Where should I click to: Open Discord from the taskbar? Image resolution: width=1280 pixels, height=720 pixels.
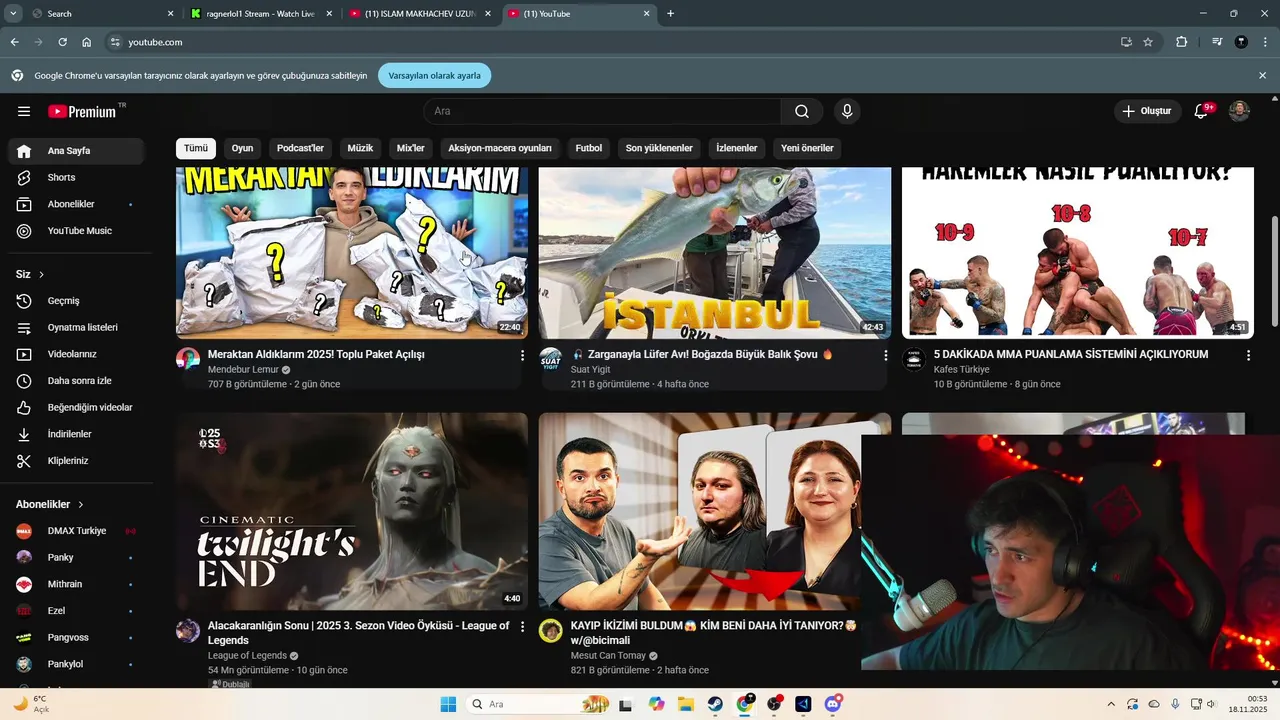(832, 704)
